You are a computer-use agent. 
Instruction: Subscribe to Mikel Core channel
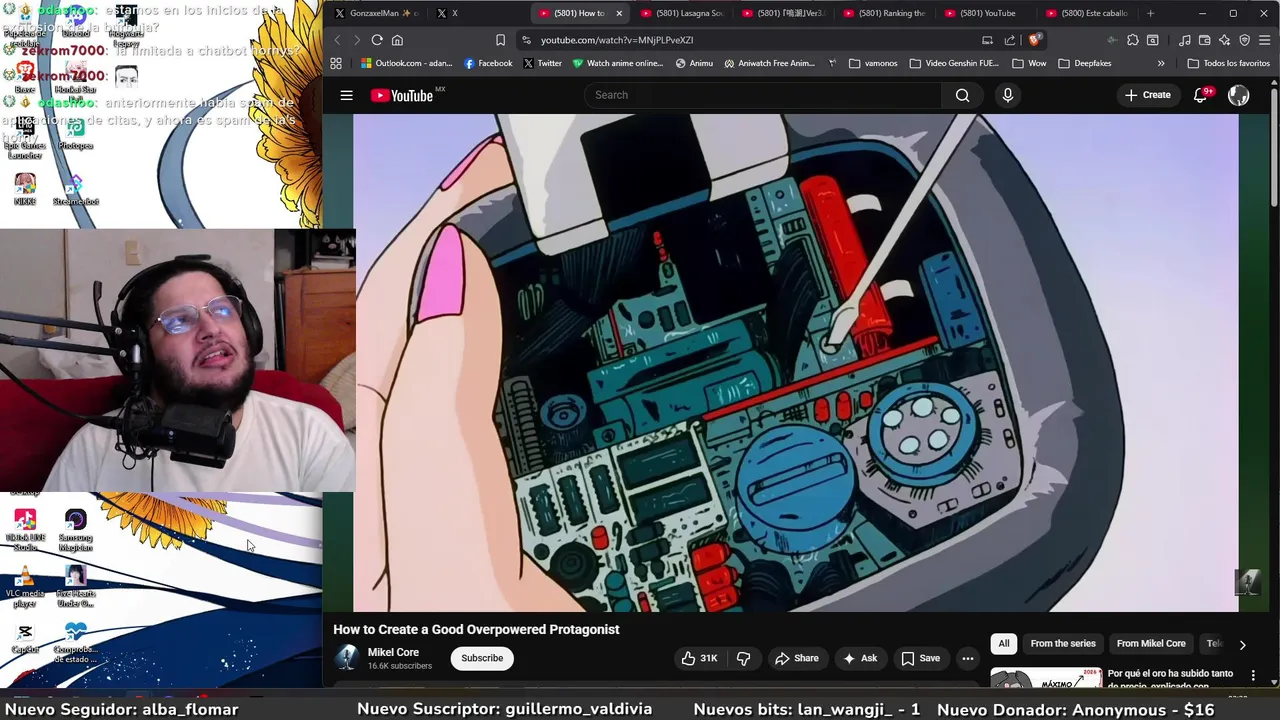[x=482, y=658]
